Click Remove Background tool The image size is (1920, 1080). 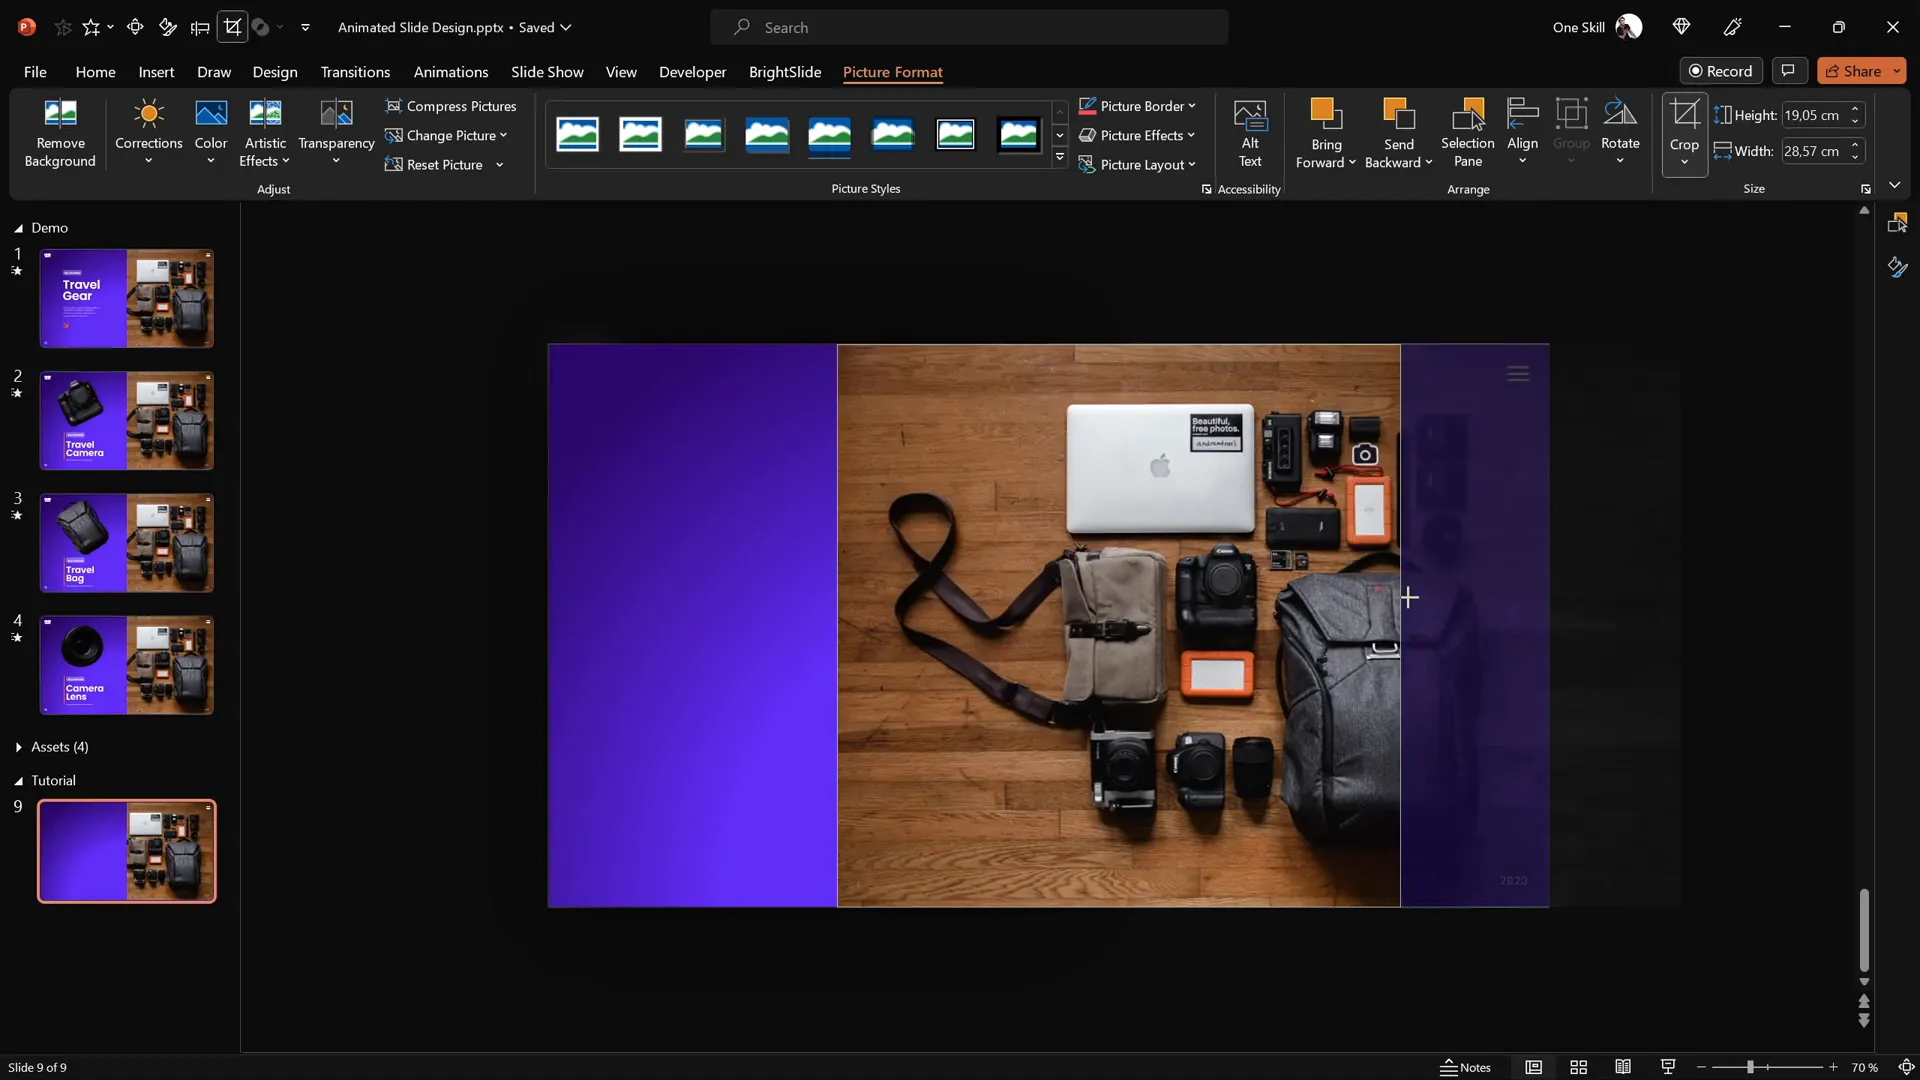[x=60, y=133]
